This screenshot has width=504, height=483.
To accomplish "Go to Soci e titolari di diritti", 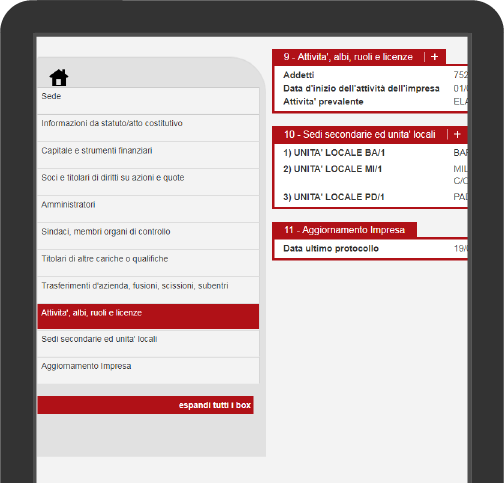I will coord(148,182).
